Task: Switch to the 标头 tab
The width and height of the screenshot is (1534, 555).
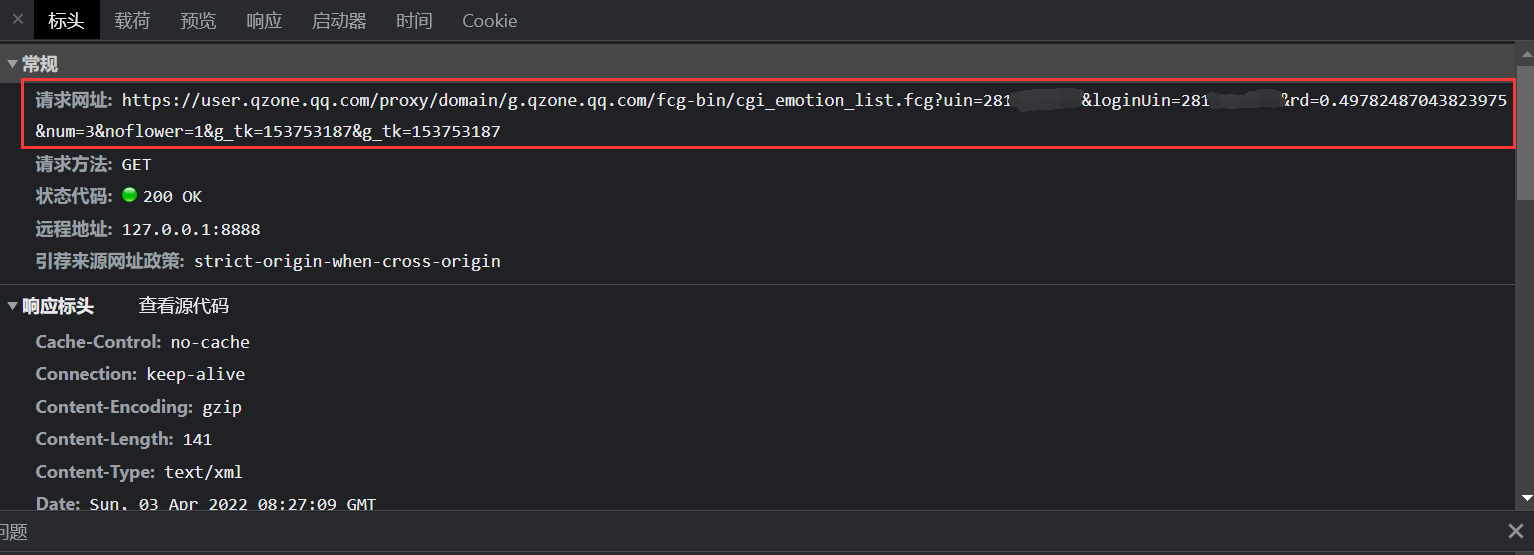Action: [66, 21]
